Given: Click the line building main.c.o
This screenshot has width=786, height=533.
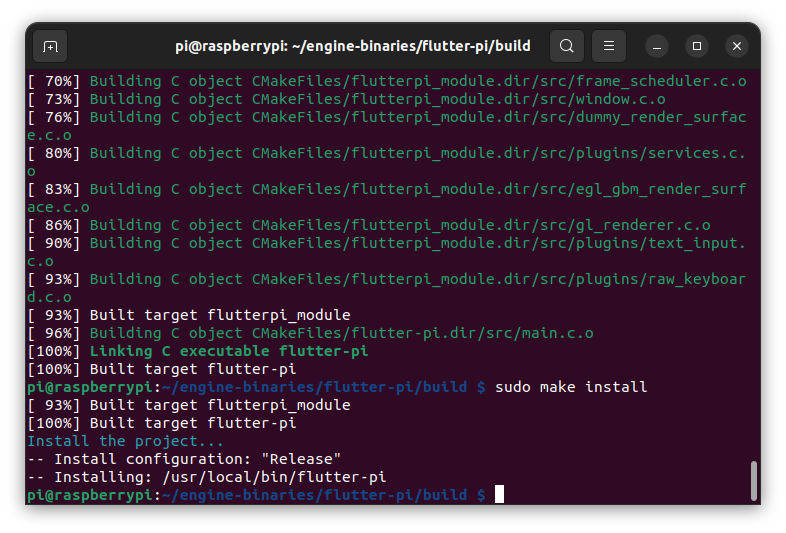Looking at the screenshot, I should coord(310,333).
